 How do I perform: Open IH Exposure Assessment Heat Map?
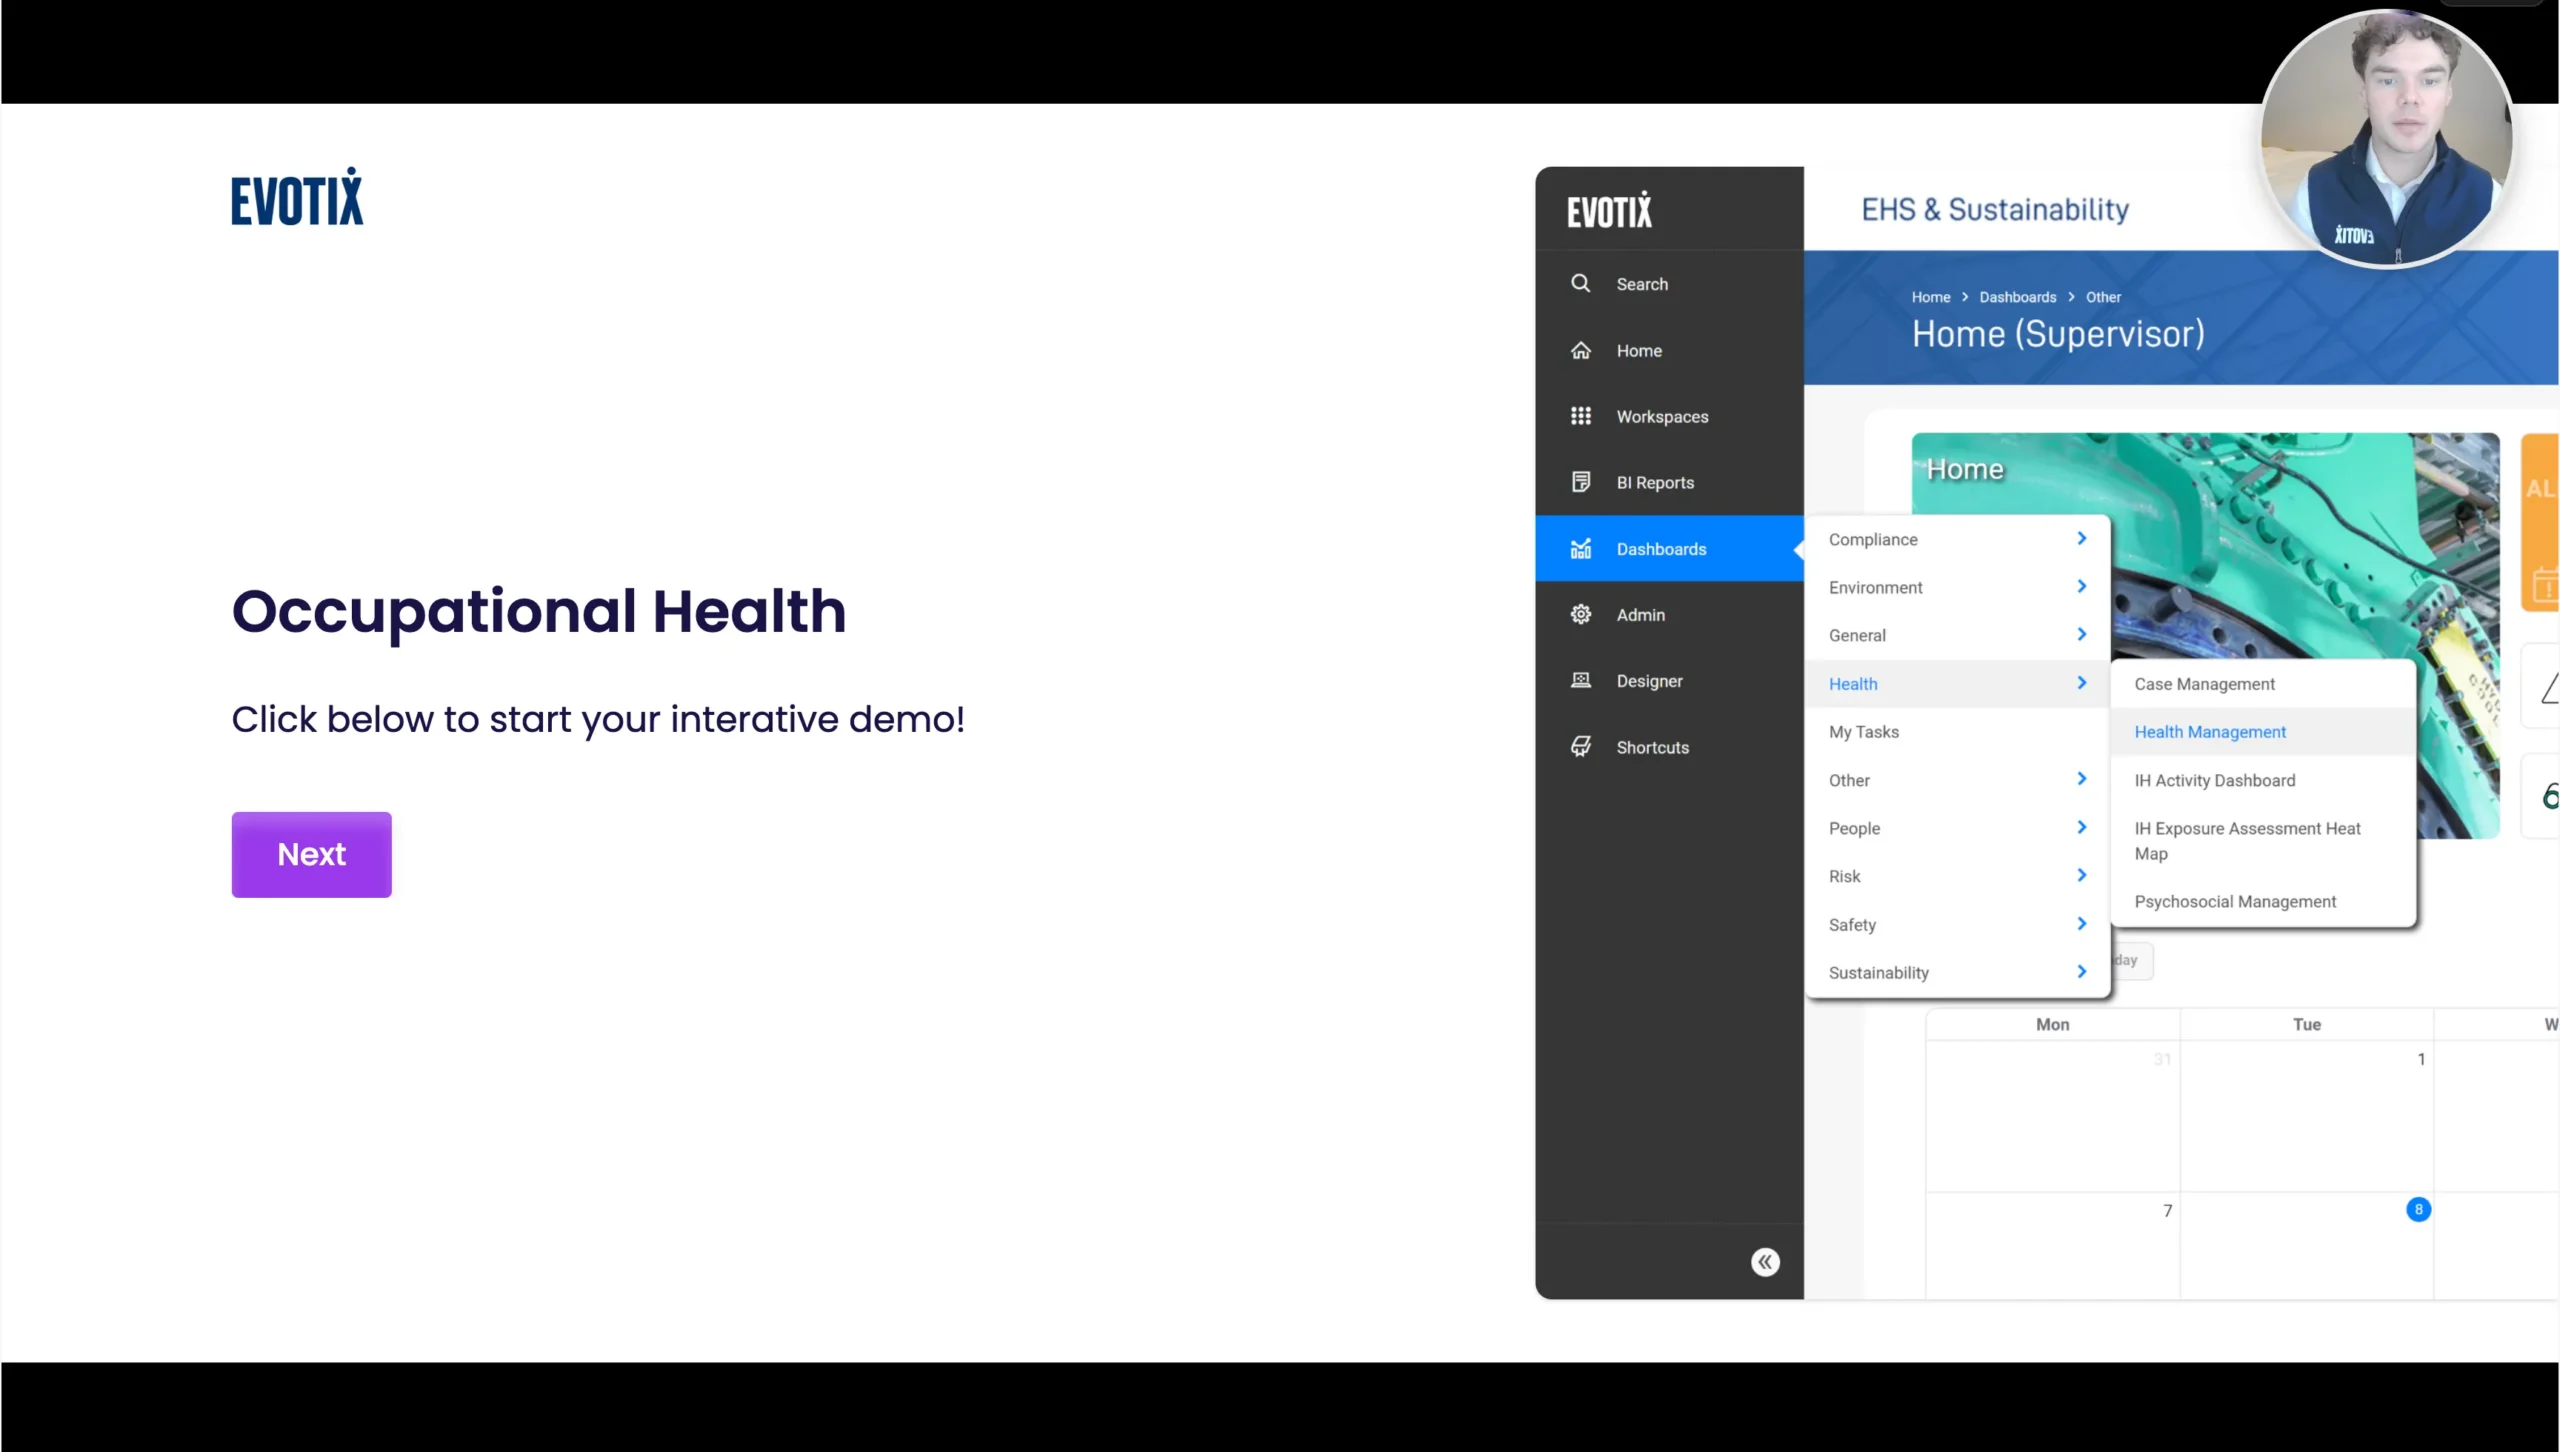(x=2263, y=840)
